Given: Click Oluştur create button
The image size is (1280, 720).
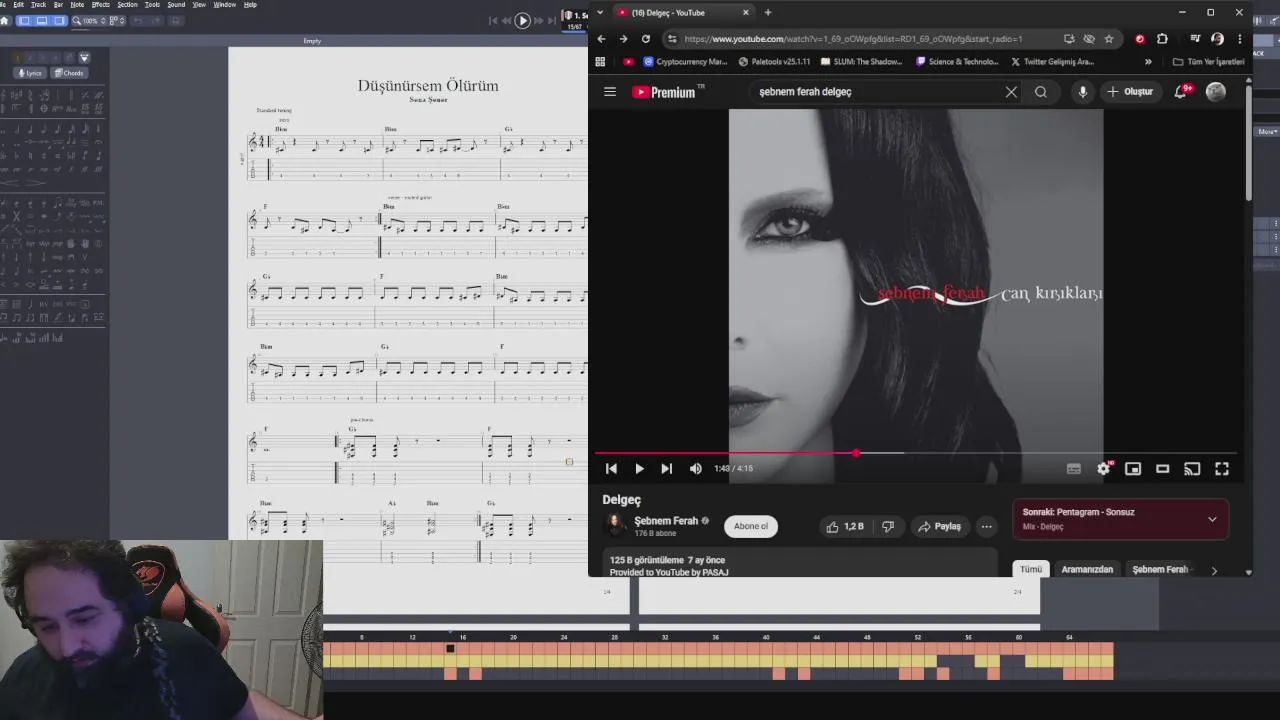Looking at the screenshot, I should point(1131,92).
